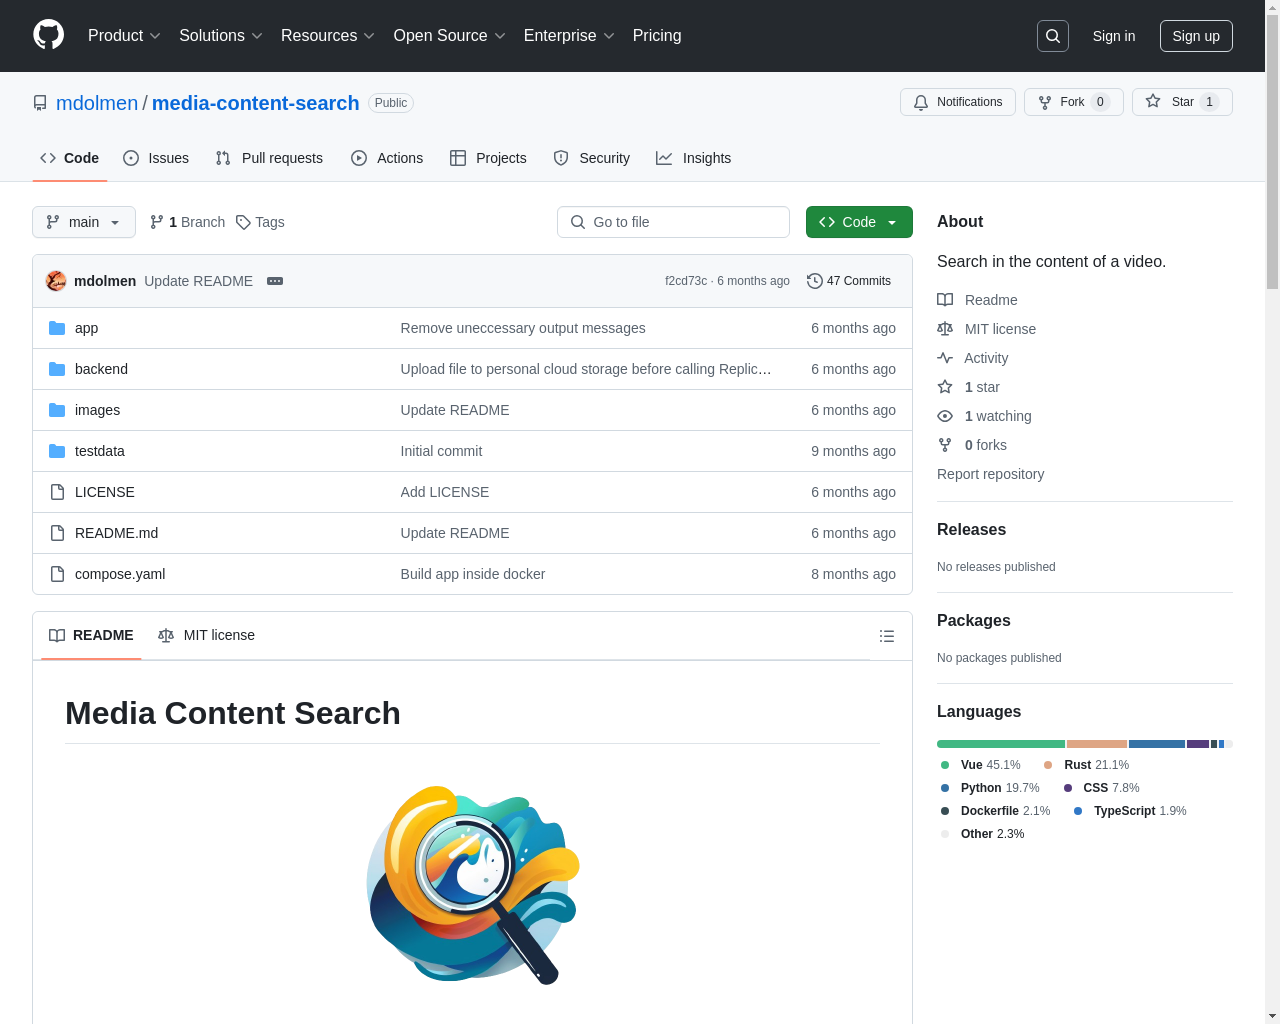Switch to the Security tab
The width and height of the screenshot is (1280, 1024).
[x=592, y=158]
